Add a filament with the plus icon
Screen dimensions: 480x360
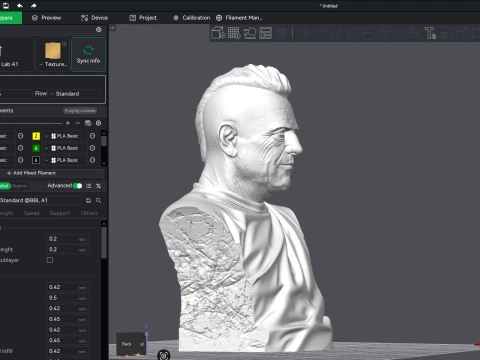[68, 123]
